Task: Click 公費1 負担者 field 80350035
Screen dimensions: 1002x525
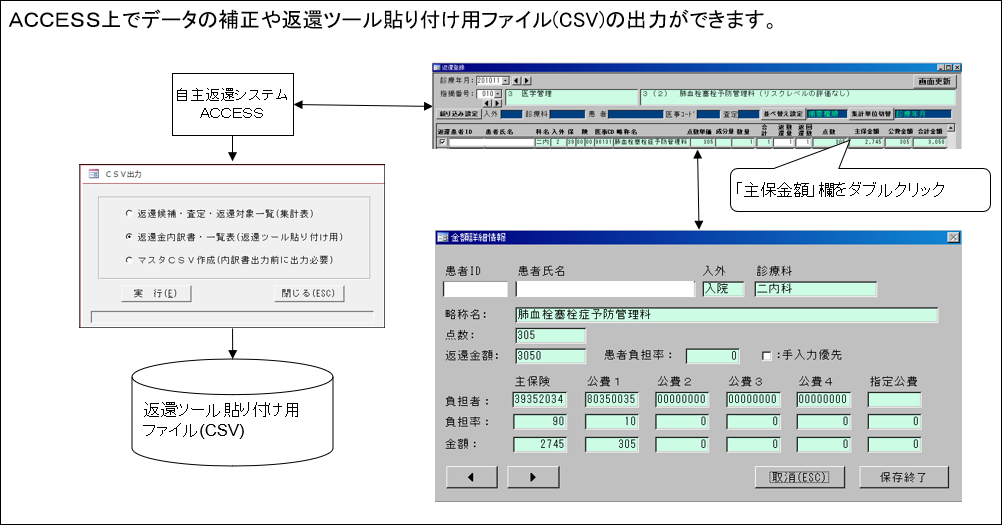Action: [x=612, y=400]
